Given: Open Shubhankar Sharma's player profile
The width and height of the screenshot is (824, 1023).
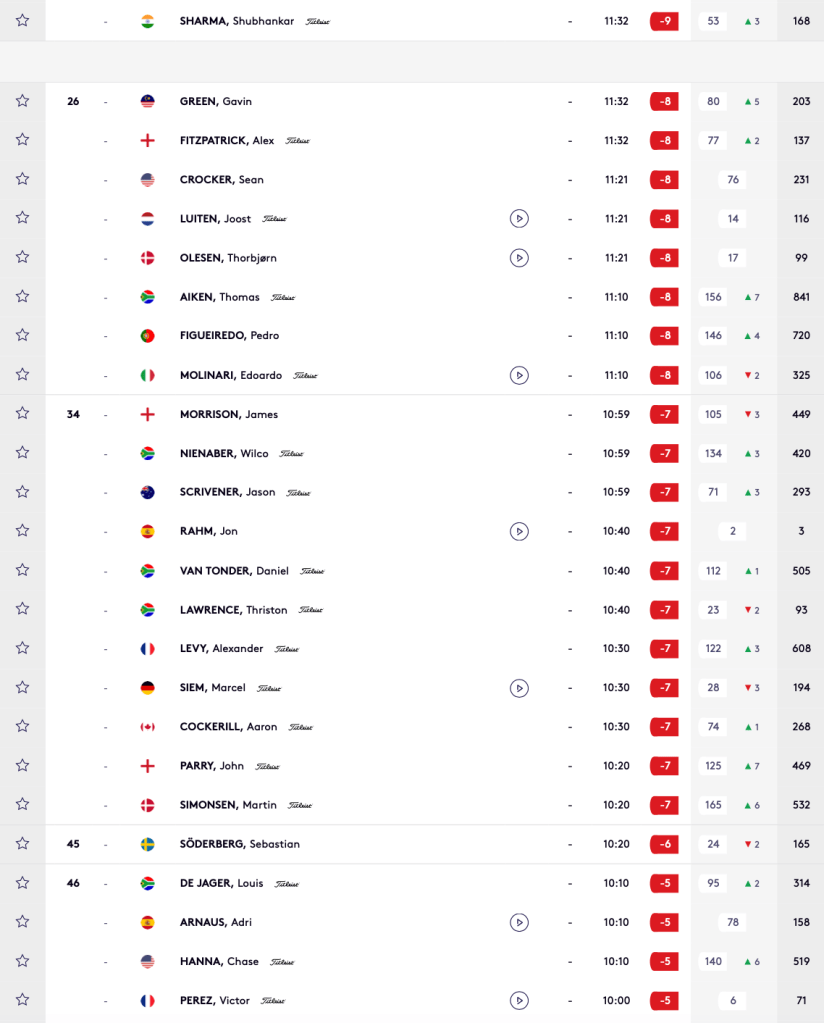Looking at the screenshot, I should (236, 21).
